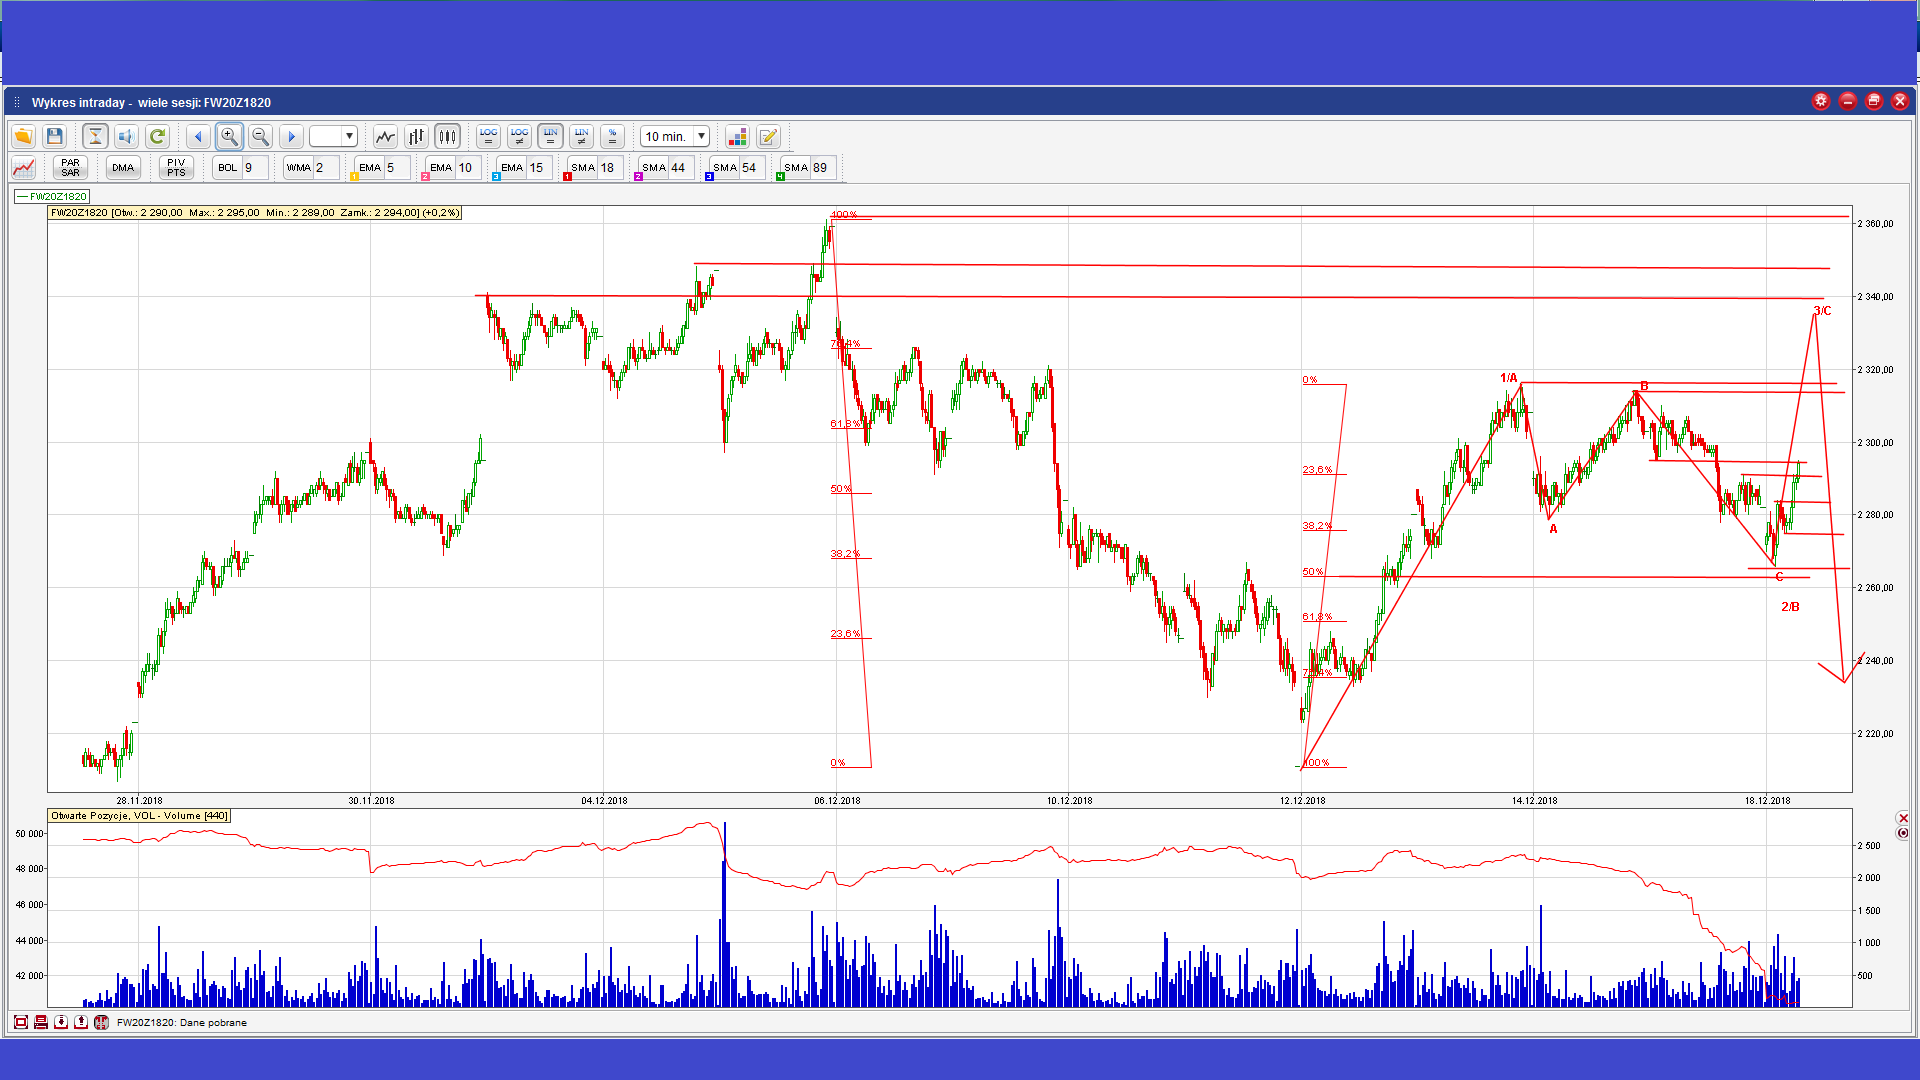Click the open folder icon
This screenshot has width=1920, height=1080.
[23, 137]
